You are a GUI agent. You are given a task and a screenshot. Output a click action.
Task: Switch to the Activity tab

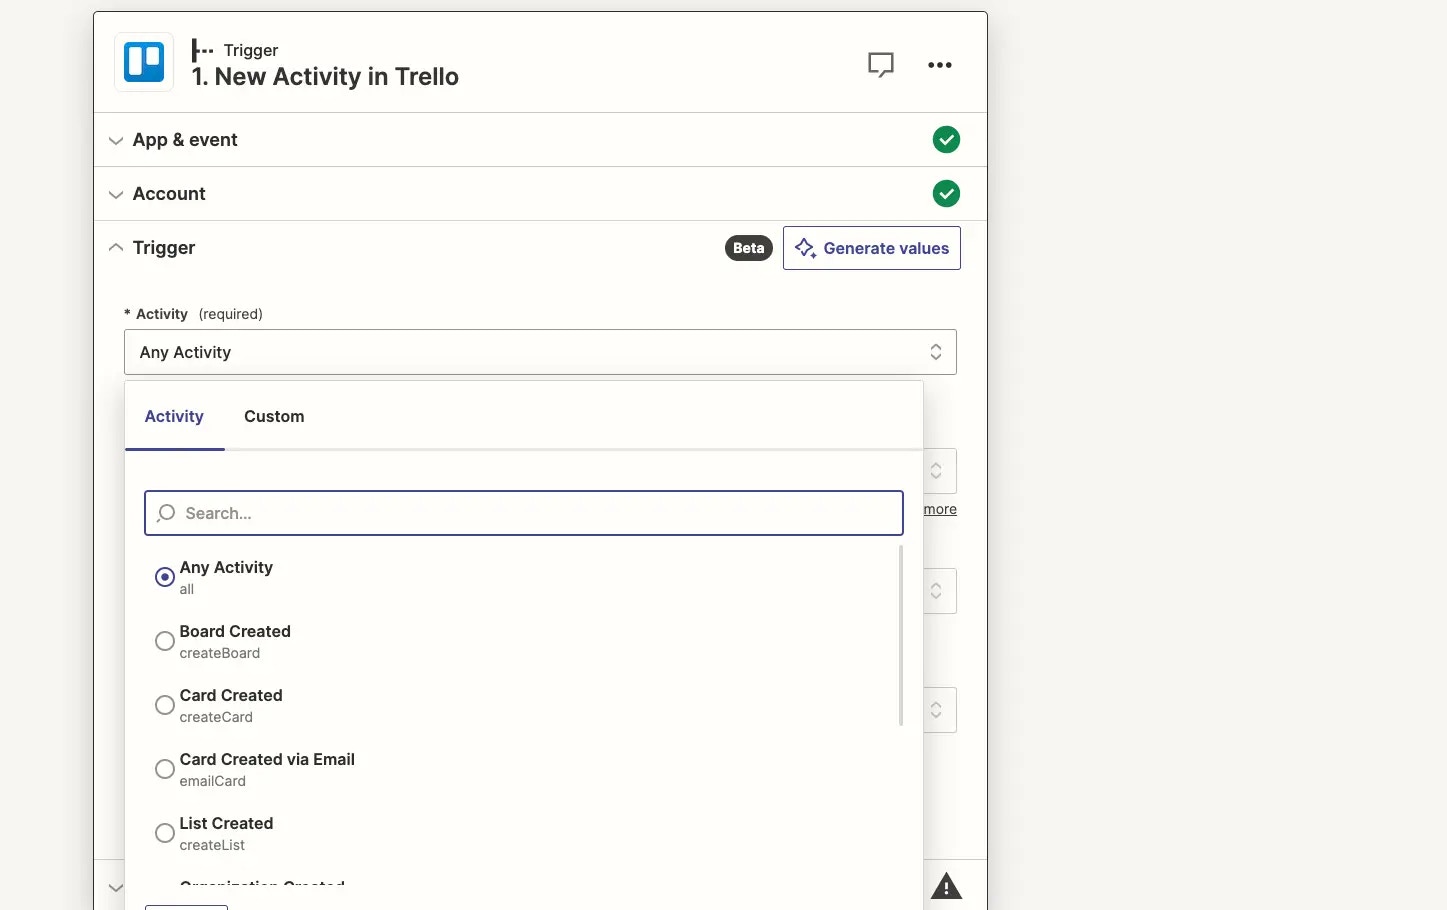(174, 417)
